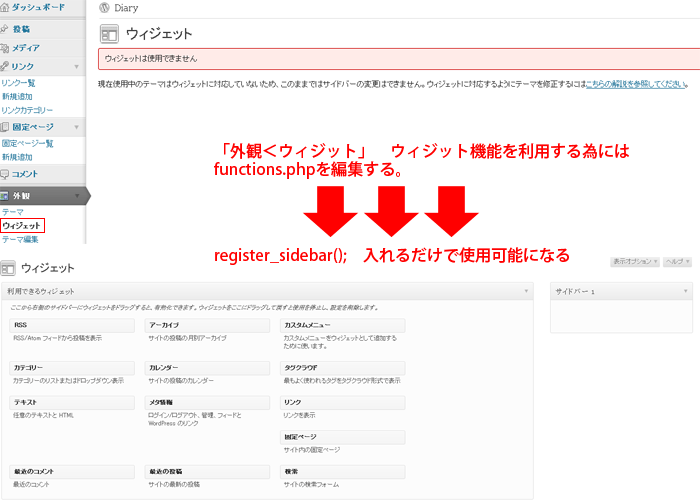Viewport: 700px width, 500px height.
Task: Collapse the 利用できるウィジェット panel
Action: [x=526, y=291]
